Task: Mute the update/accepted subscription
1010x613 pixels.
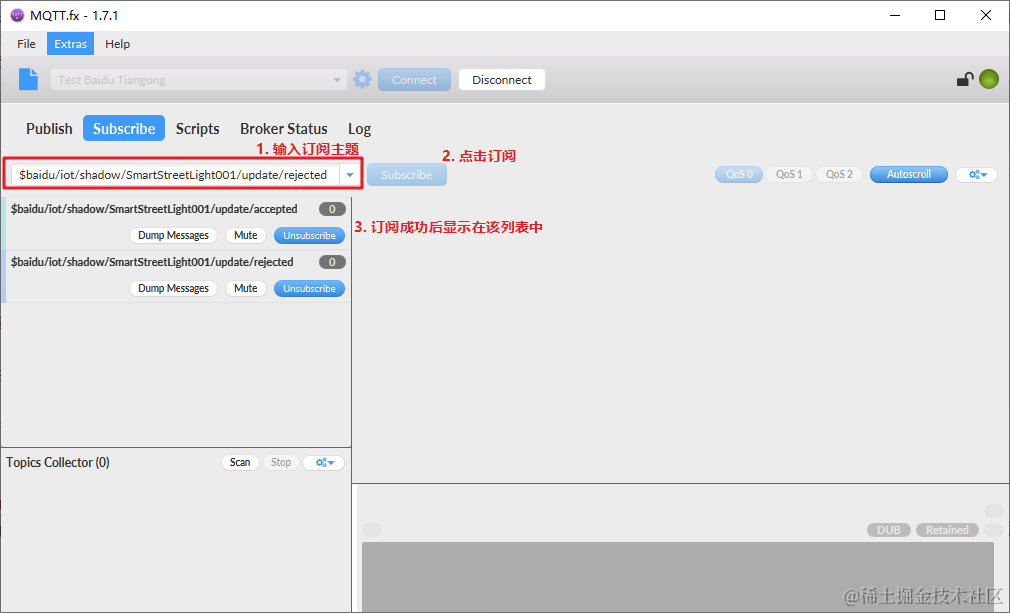Action: pyautogui.click(x=245, y=236)
